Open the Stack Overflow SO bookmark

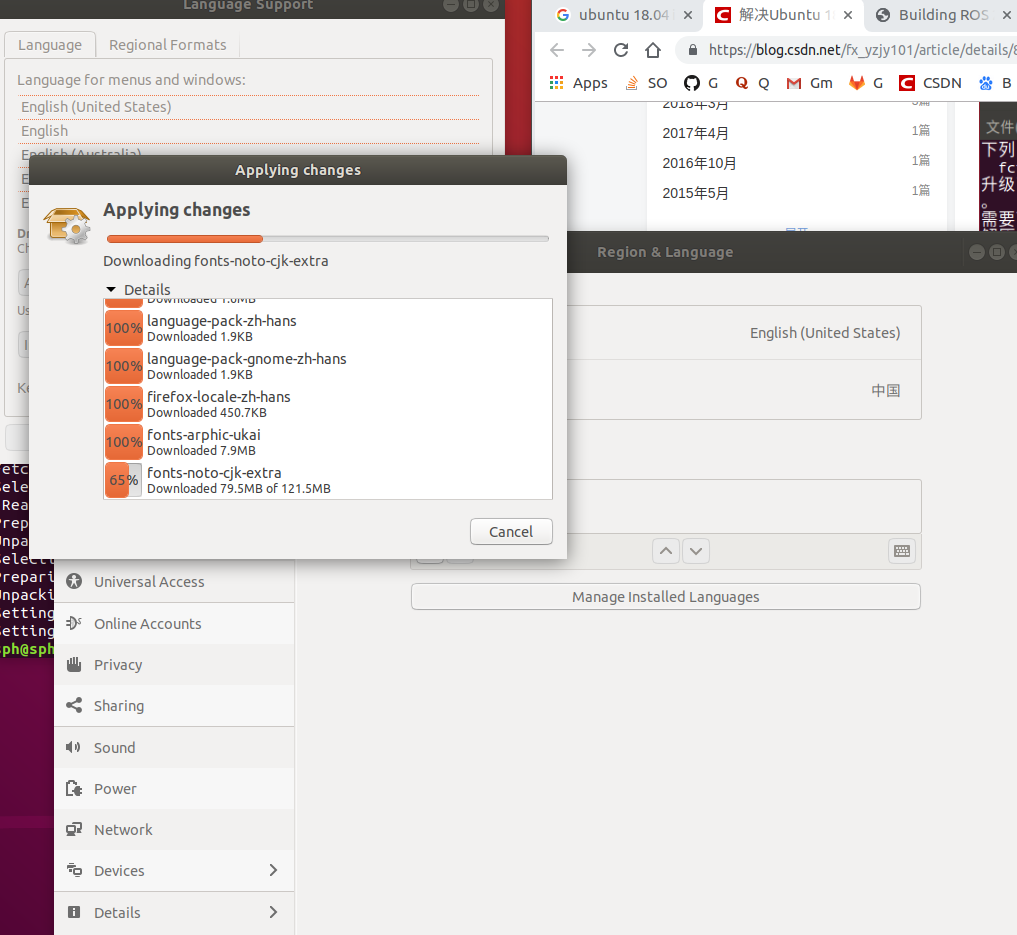647,83
